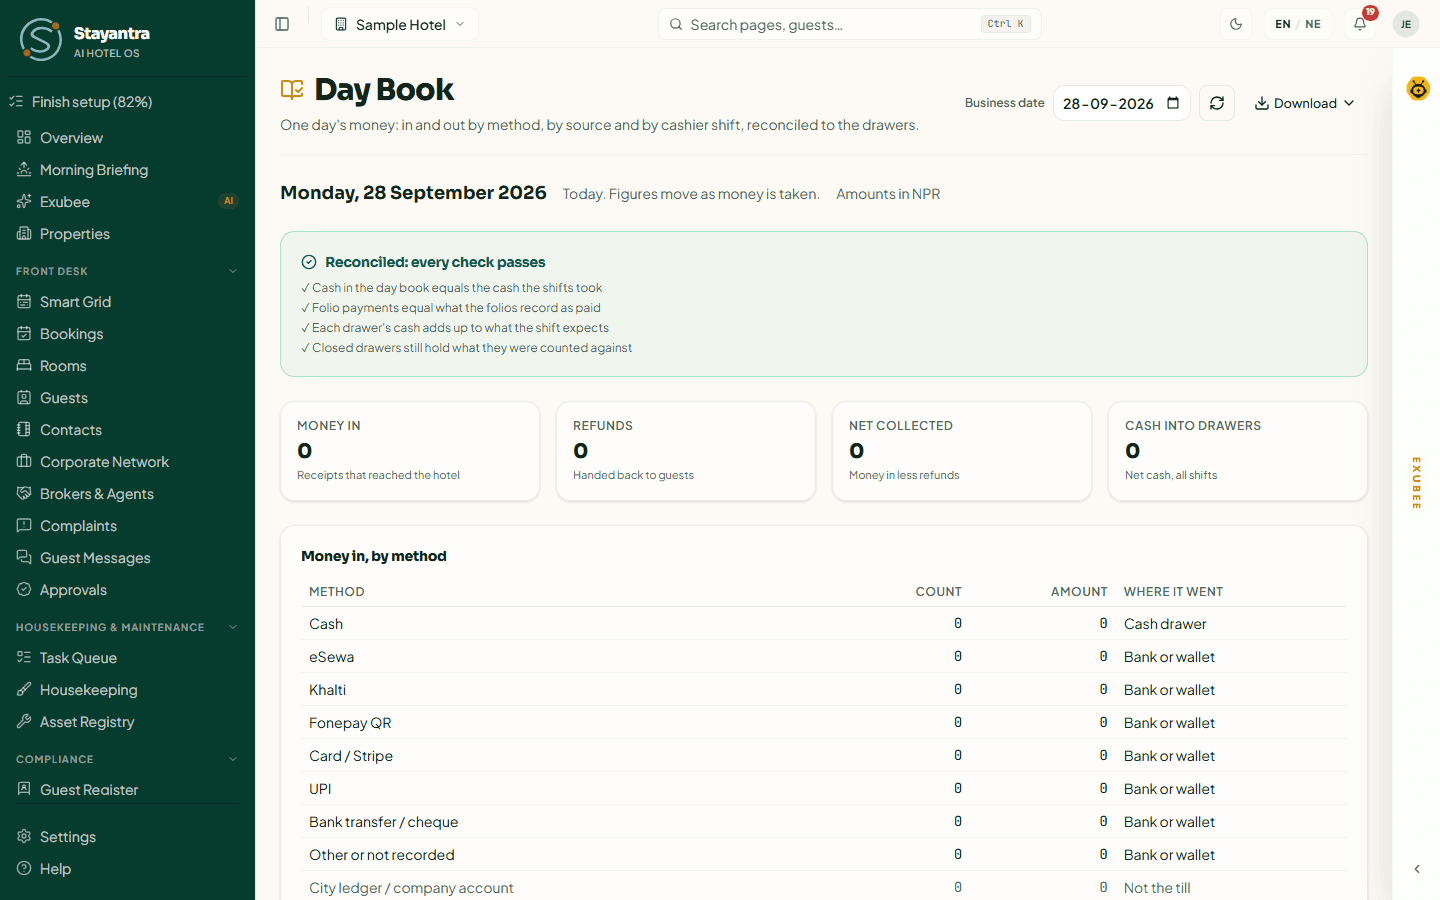The width and height of the screenshot is (1440, 900).
Task: Open the Download dropdown
Action: [1304, 103]
